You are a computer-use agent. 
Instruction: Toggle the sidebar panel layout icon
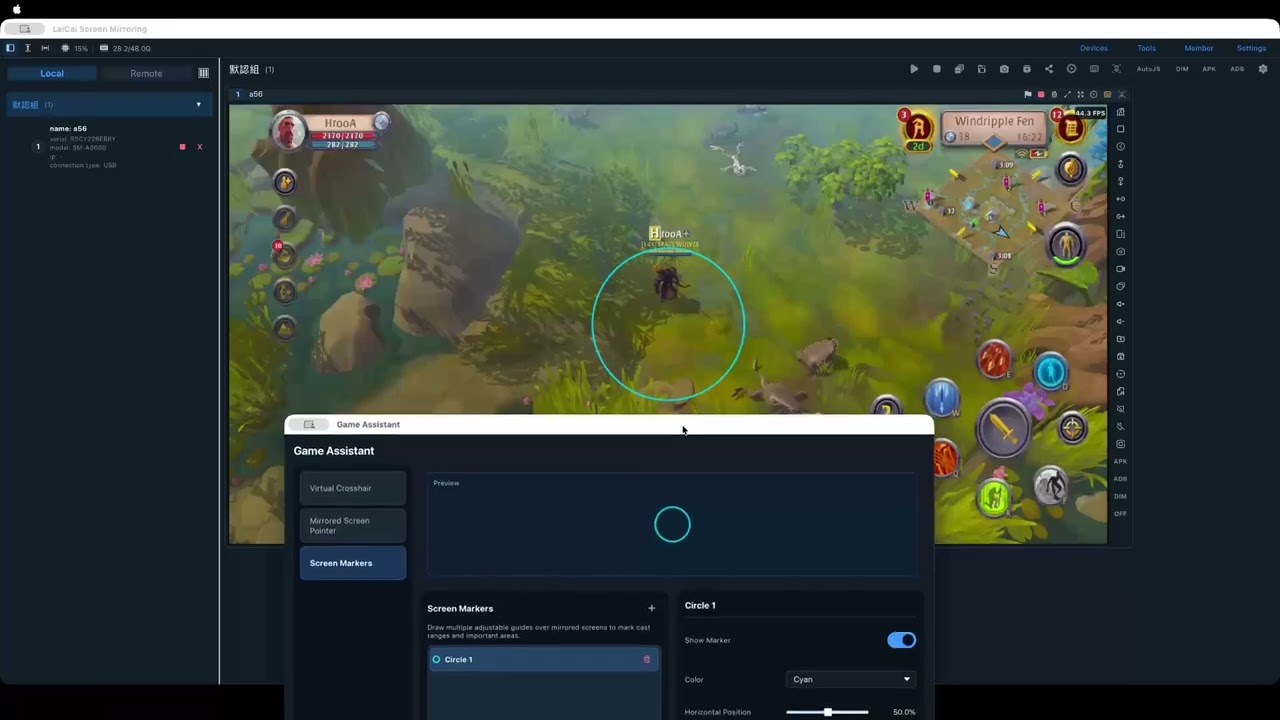10,48
